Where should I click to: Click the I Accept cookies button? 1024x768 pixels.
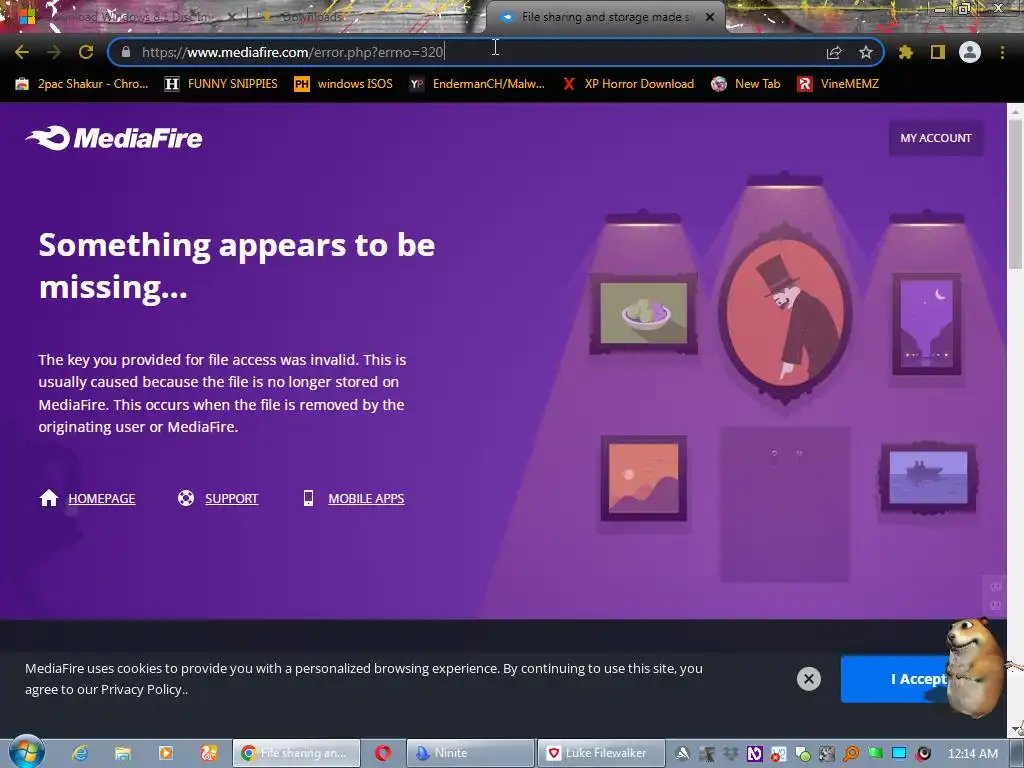pyautogui.click(x=895, y=679)
